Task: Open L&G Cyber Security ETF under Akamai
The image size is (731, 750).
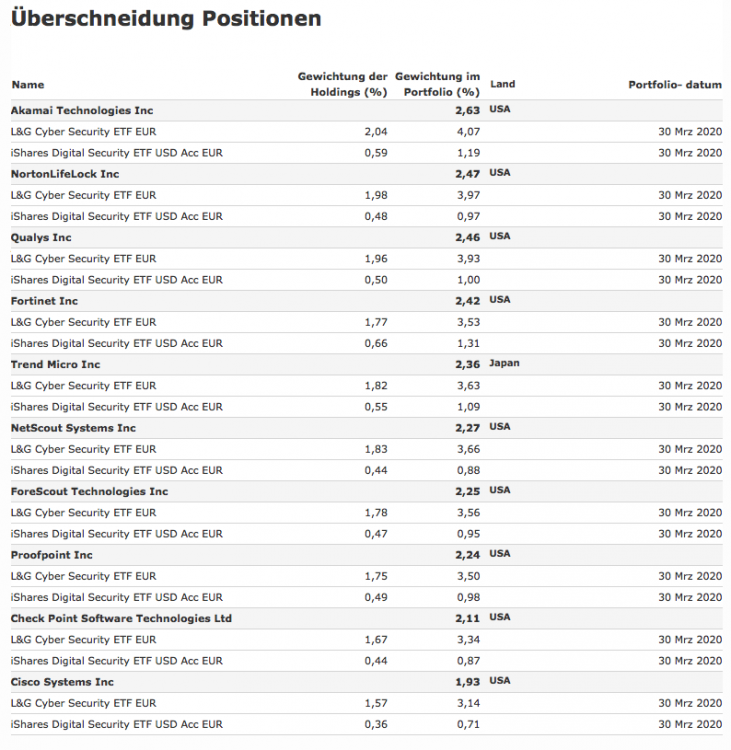Action: pos(83,131)
